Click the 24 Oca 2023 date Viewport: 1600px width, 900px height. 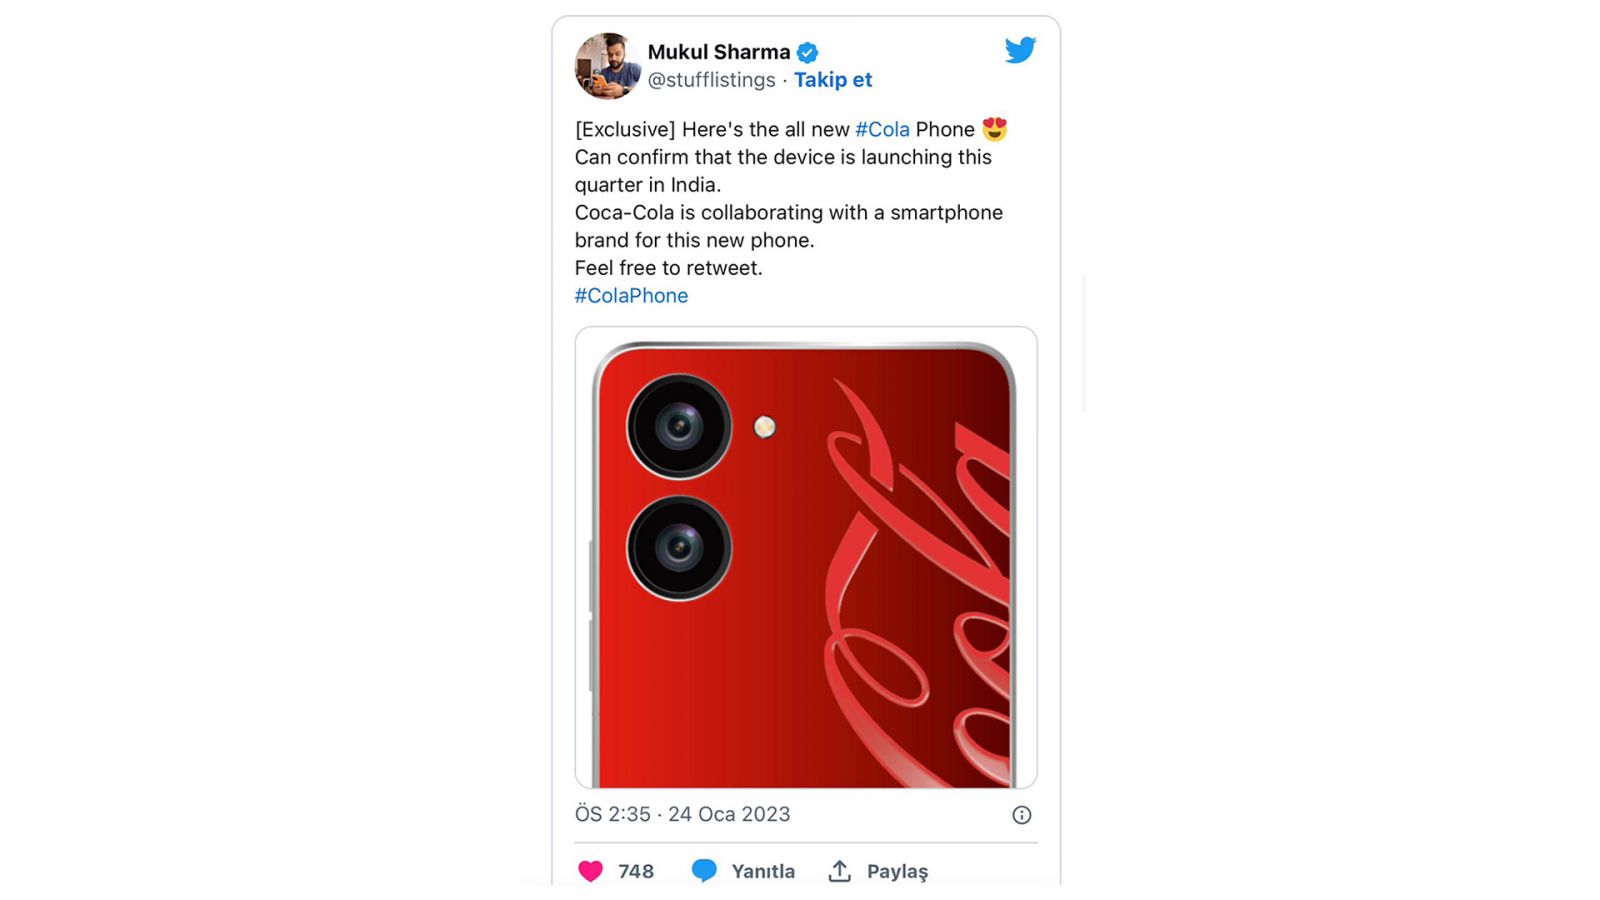[729, 814]
